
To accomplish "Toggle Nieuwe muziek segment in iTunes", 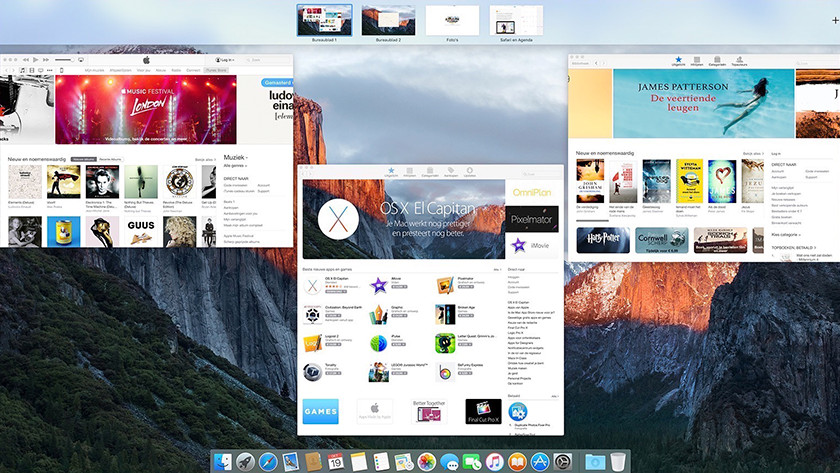I will [84, 159].
